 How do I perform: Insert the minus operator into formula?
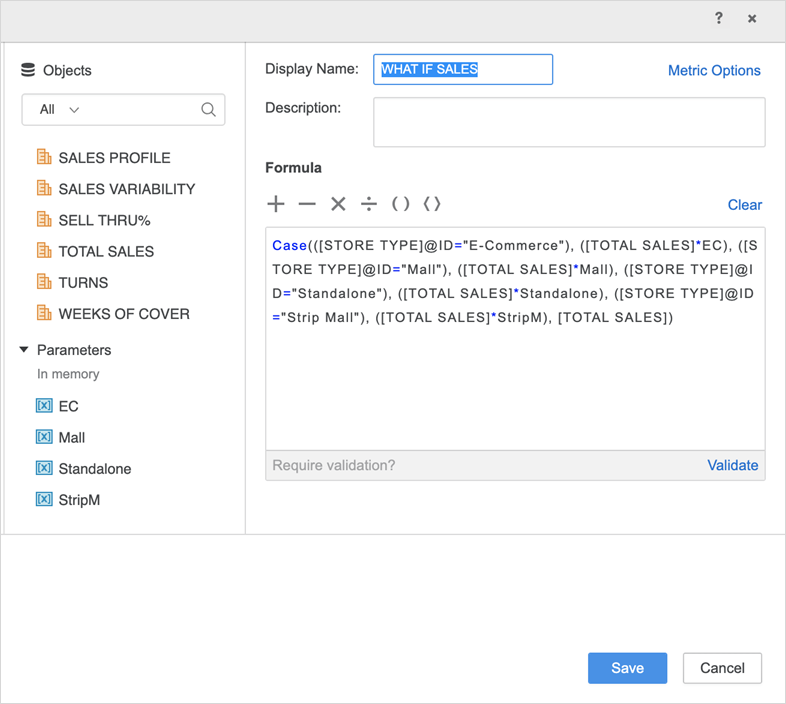click(x=307, y=204)
